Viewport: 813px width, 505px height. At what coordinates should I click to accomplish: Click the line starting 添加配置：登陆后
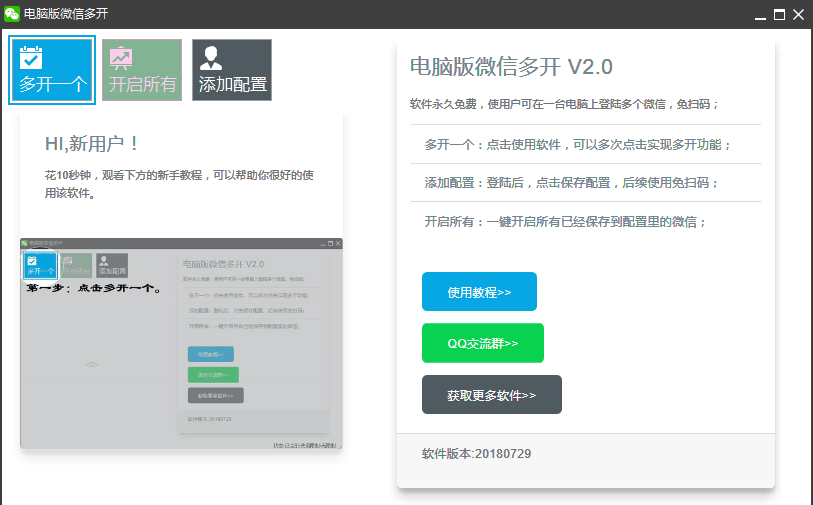pyautogui.click(x=571, y=183)
